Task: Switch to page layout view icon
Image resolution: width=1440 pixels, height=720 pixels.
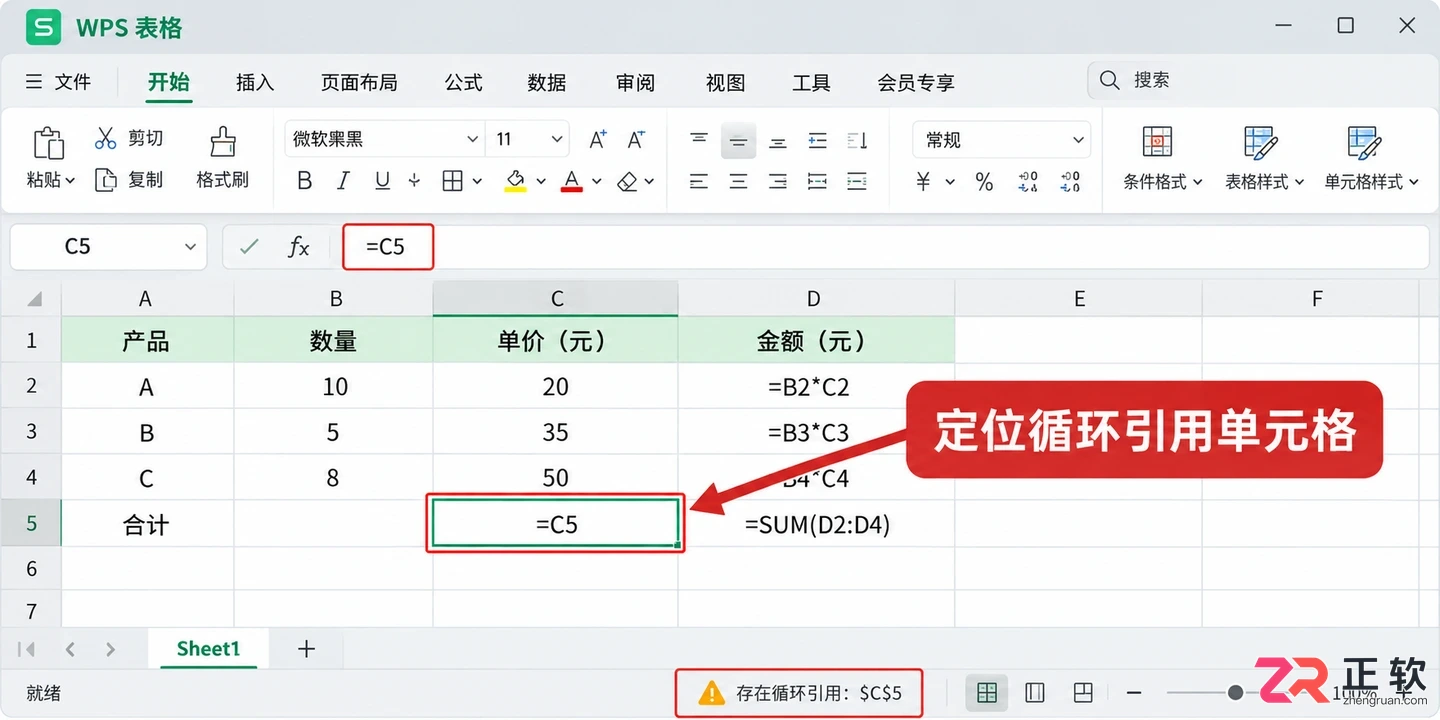Action: point(1035,692)
